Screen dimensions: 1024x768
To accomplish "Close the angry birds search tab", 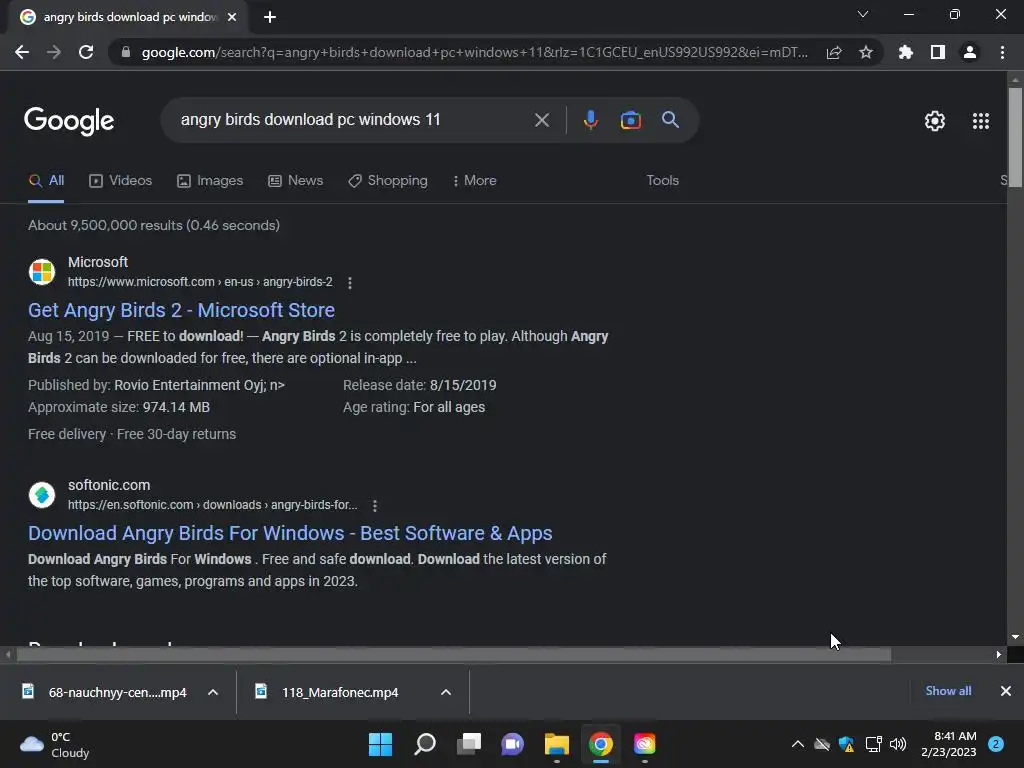I will tap(232, 17).
